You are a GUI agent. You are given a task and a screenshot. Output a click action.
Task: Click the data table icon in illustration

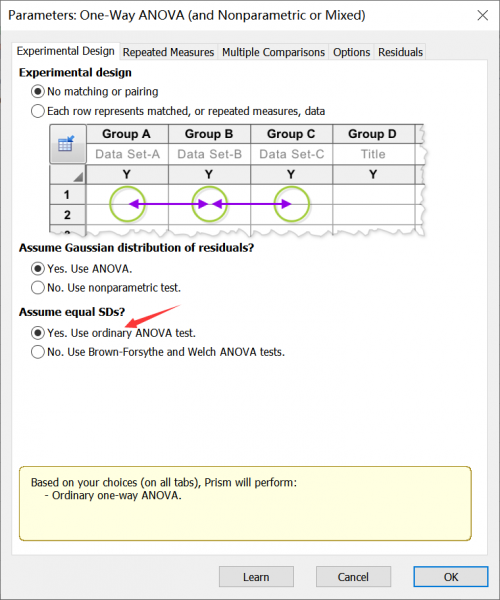pos(66,144)
